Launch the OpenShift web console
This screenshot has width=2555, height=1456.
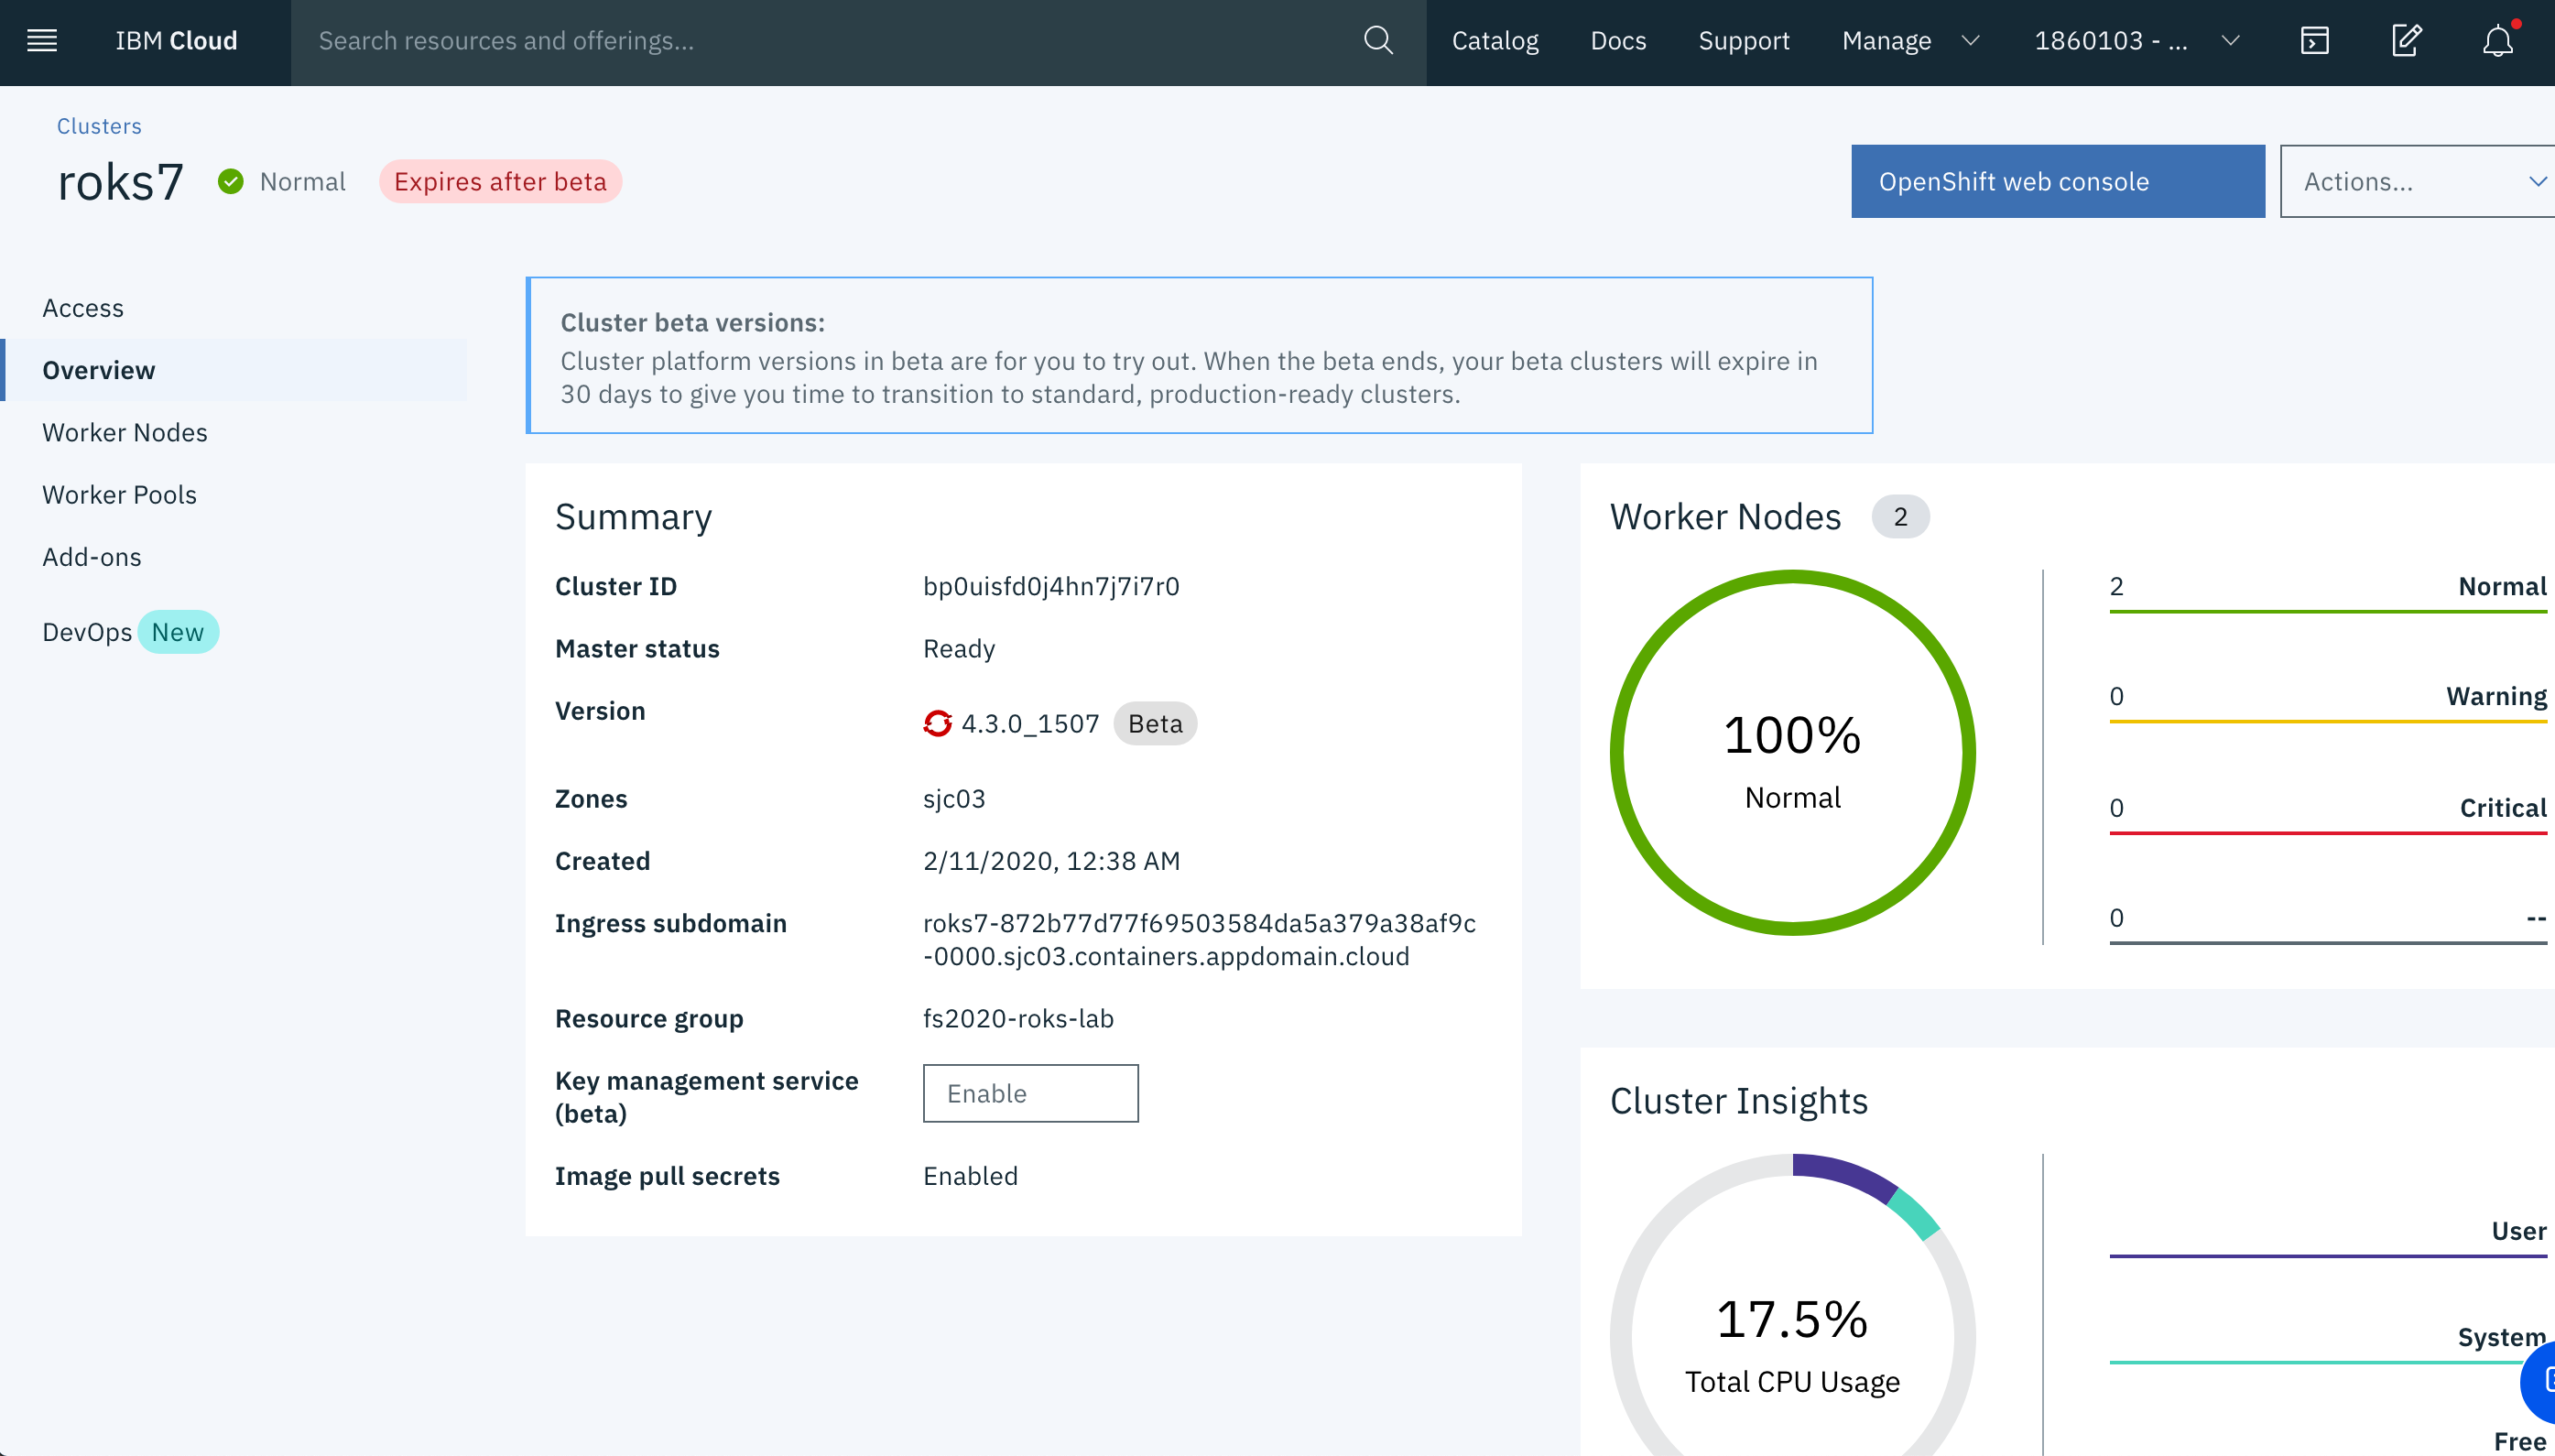coord(2057,181)
